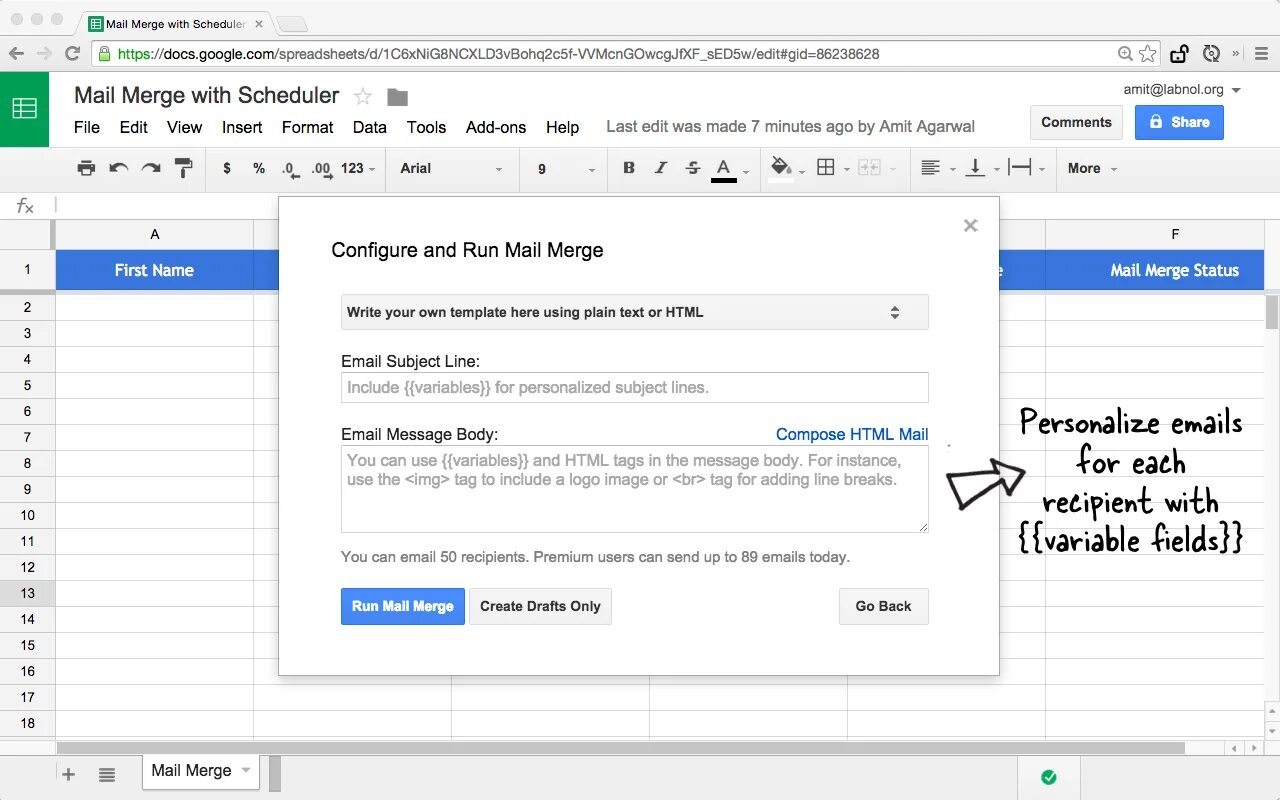Image resolution: width=1280 pixels, height=800 pixels.
Task: Toggle bold formatting
Action: [x=629, y=168]
